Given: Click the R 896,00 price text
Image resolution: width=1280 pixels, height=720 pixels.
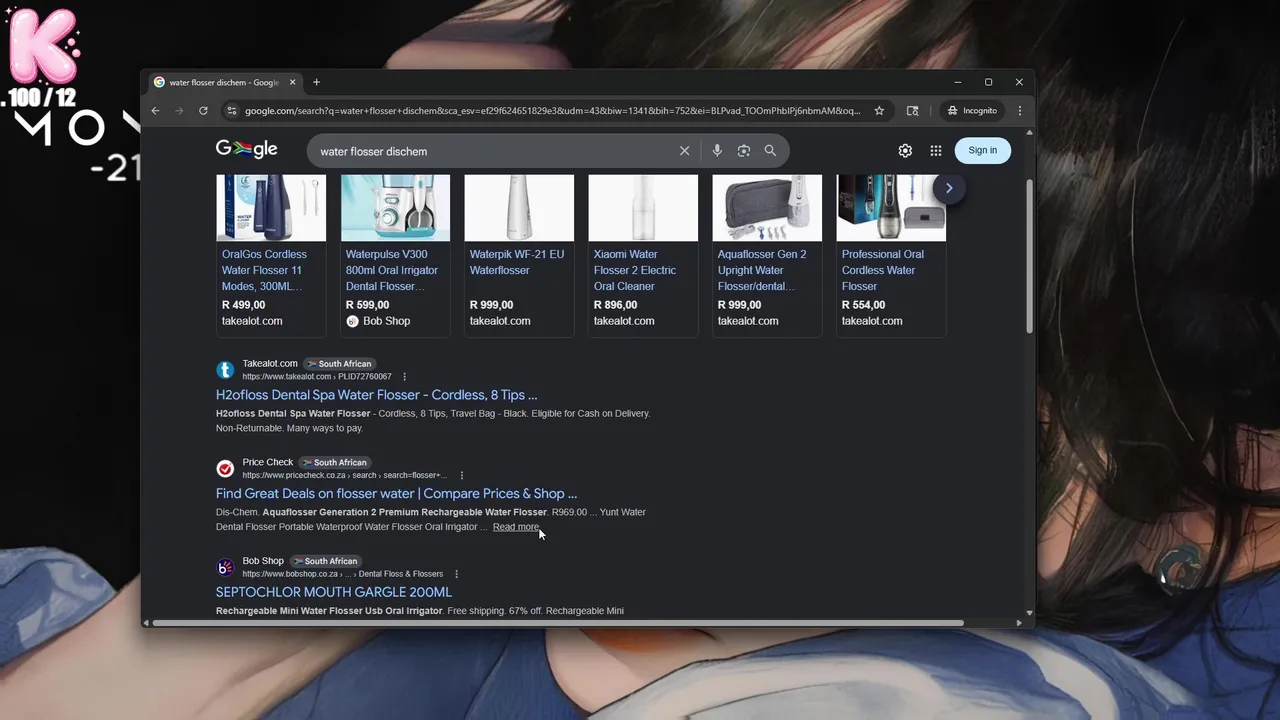Looking at the screenshot, I should (x=616, y=305).
